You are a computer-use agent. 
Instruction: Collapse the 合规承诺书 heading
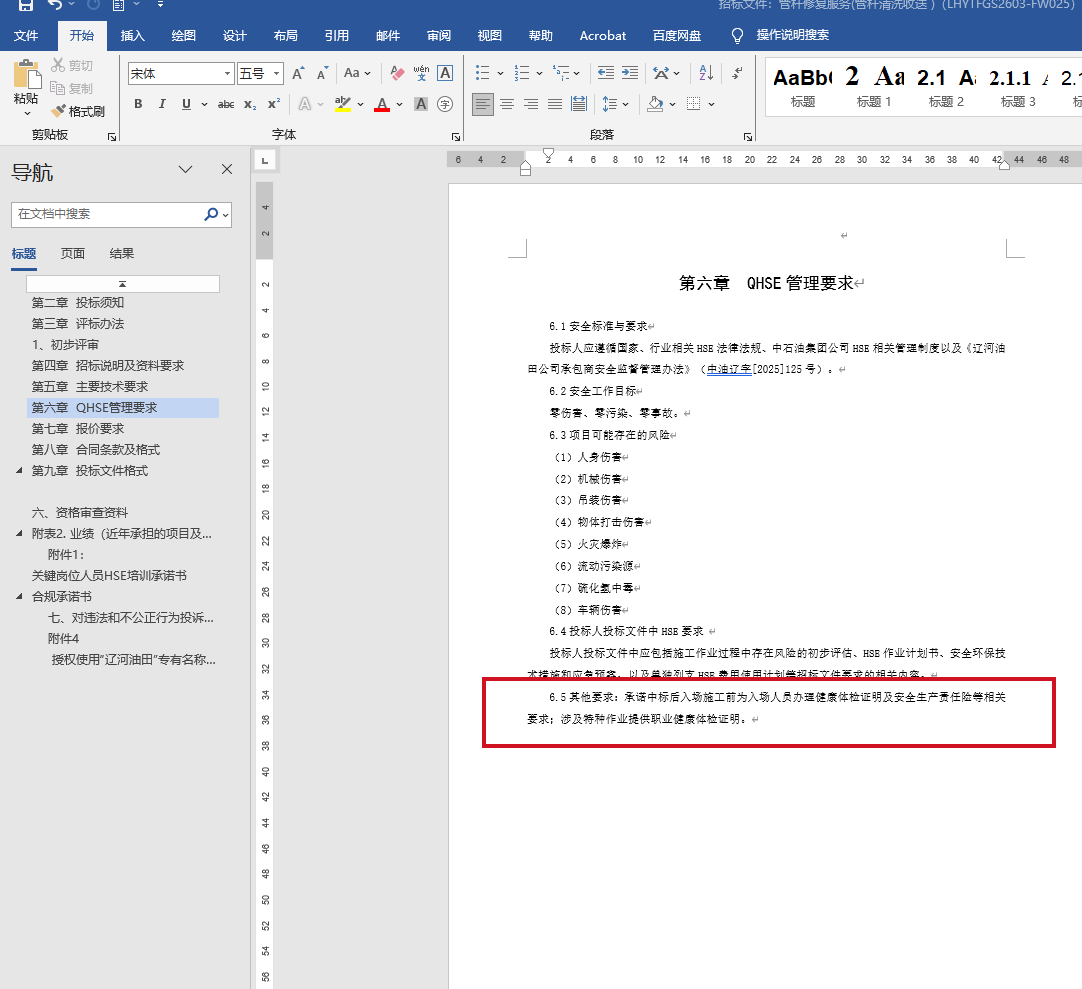(19, 596)
